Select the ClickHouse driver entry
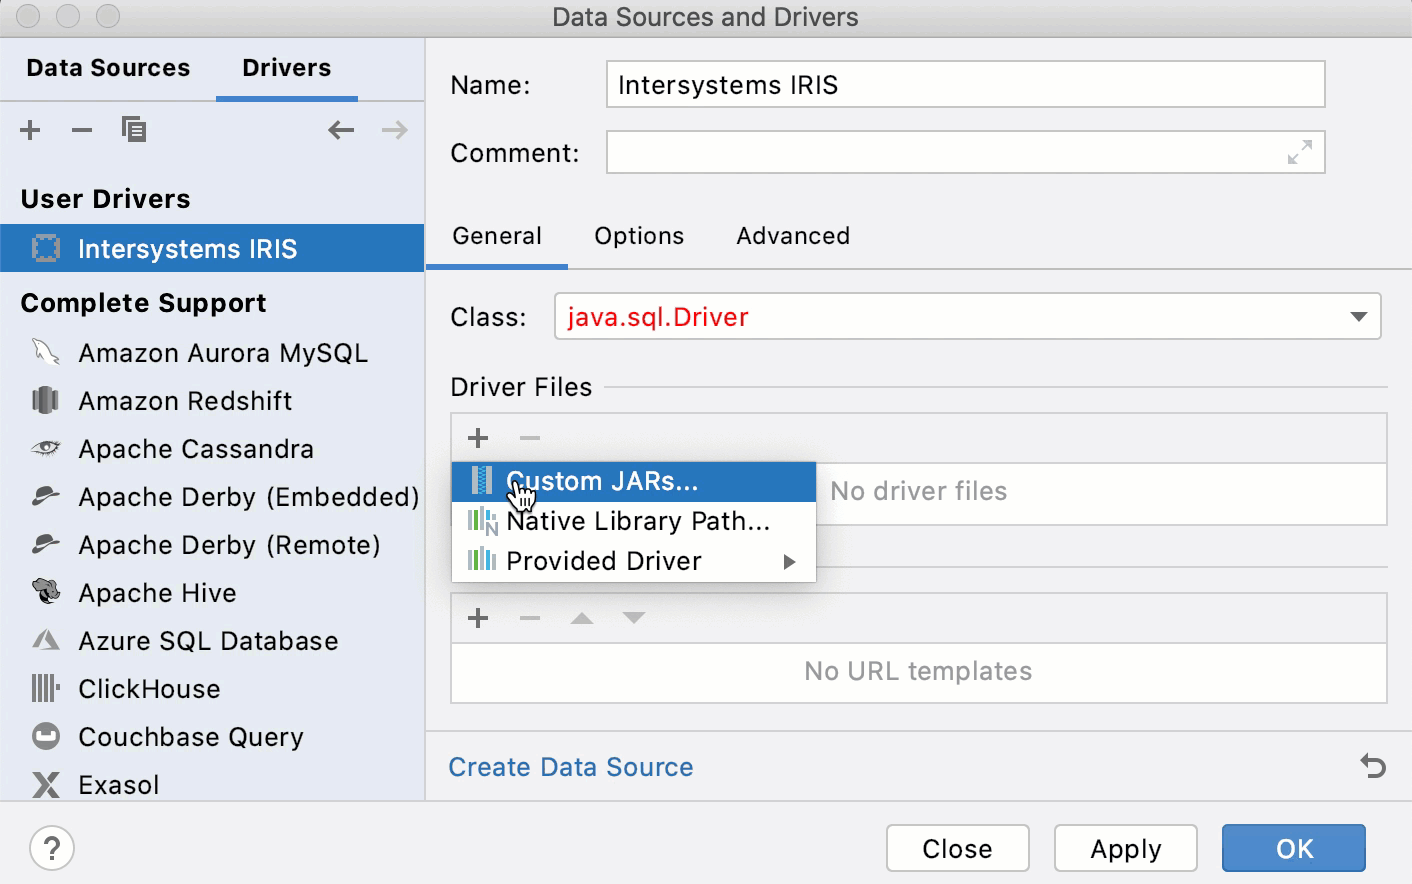The width and height of the screenshot is (1412, 884). pyautogui.click(x=149, y=688)
